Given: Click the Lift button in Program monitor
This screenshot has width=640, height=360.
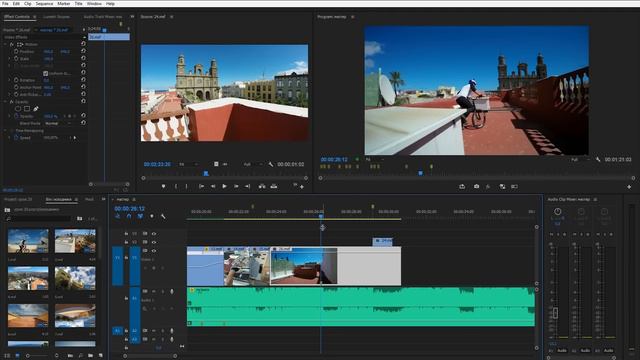Looking at the screenshot, I should point(462,187).
